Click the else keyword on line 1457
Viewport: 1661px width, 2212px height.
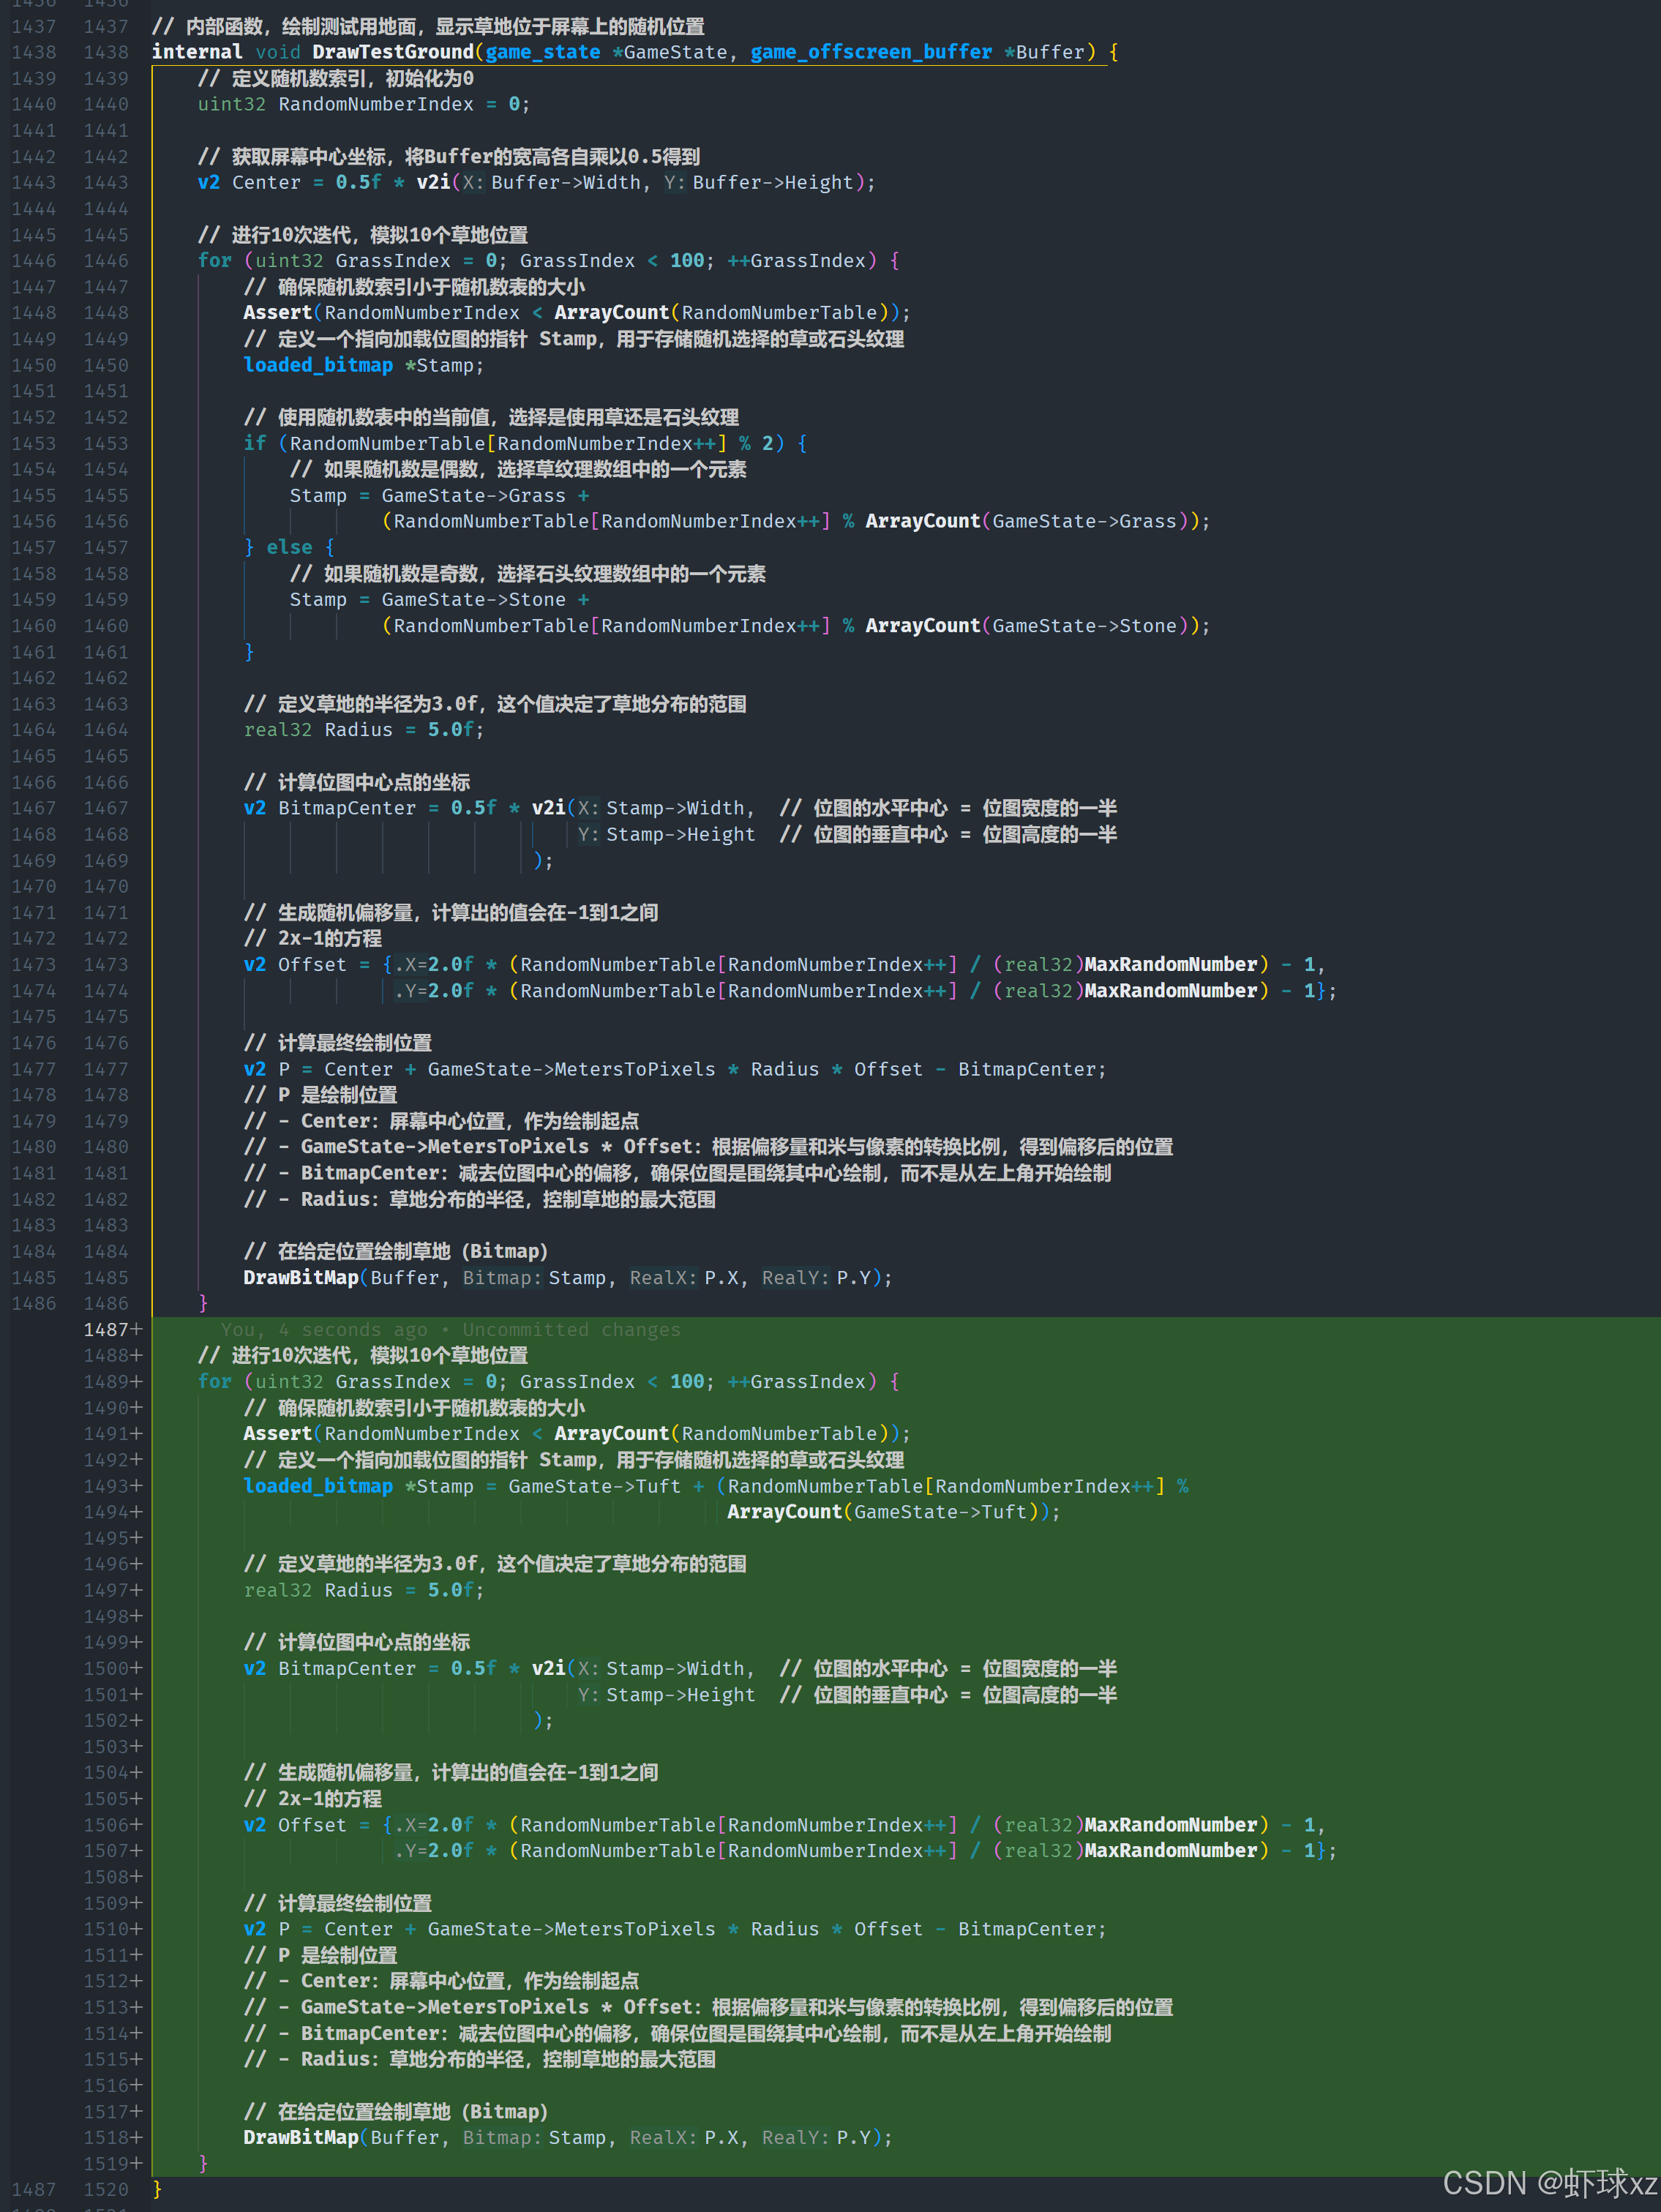pyautogui.click(x=289, y=547)
